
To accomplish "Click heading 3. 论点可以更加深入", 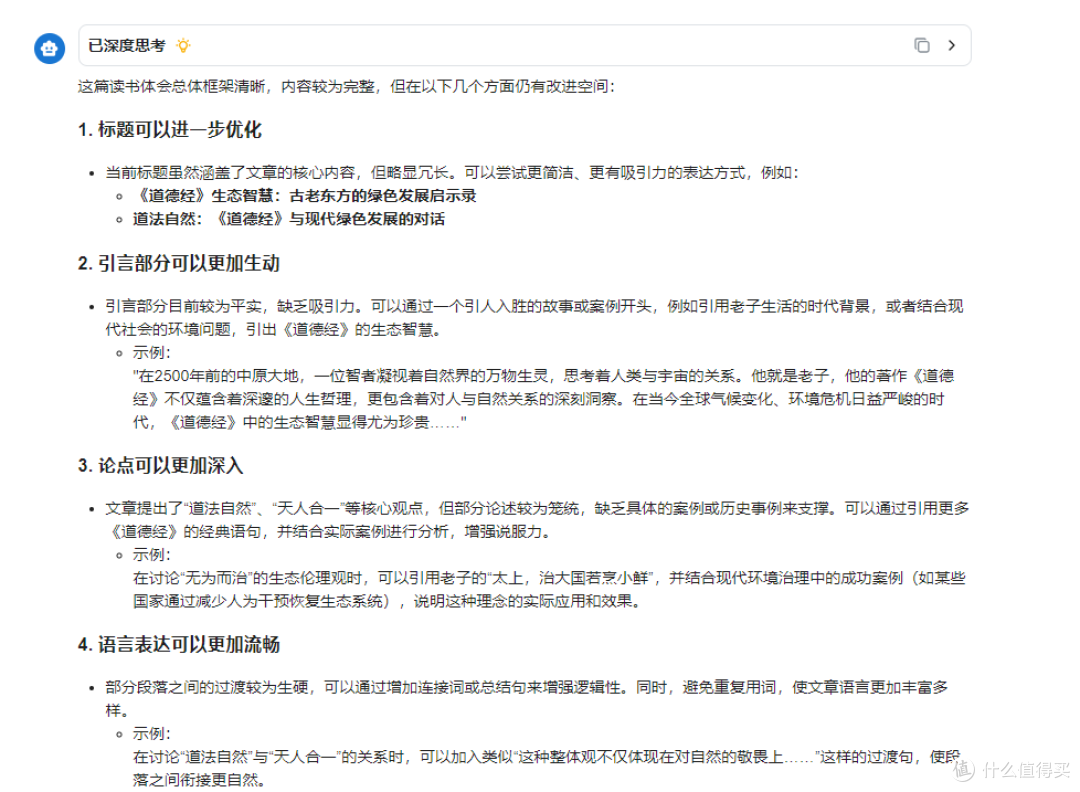I will pyautogui.click(x=160, y=466).
